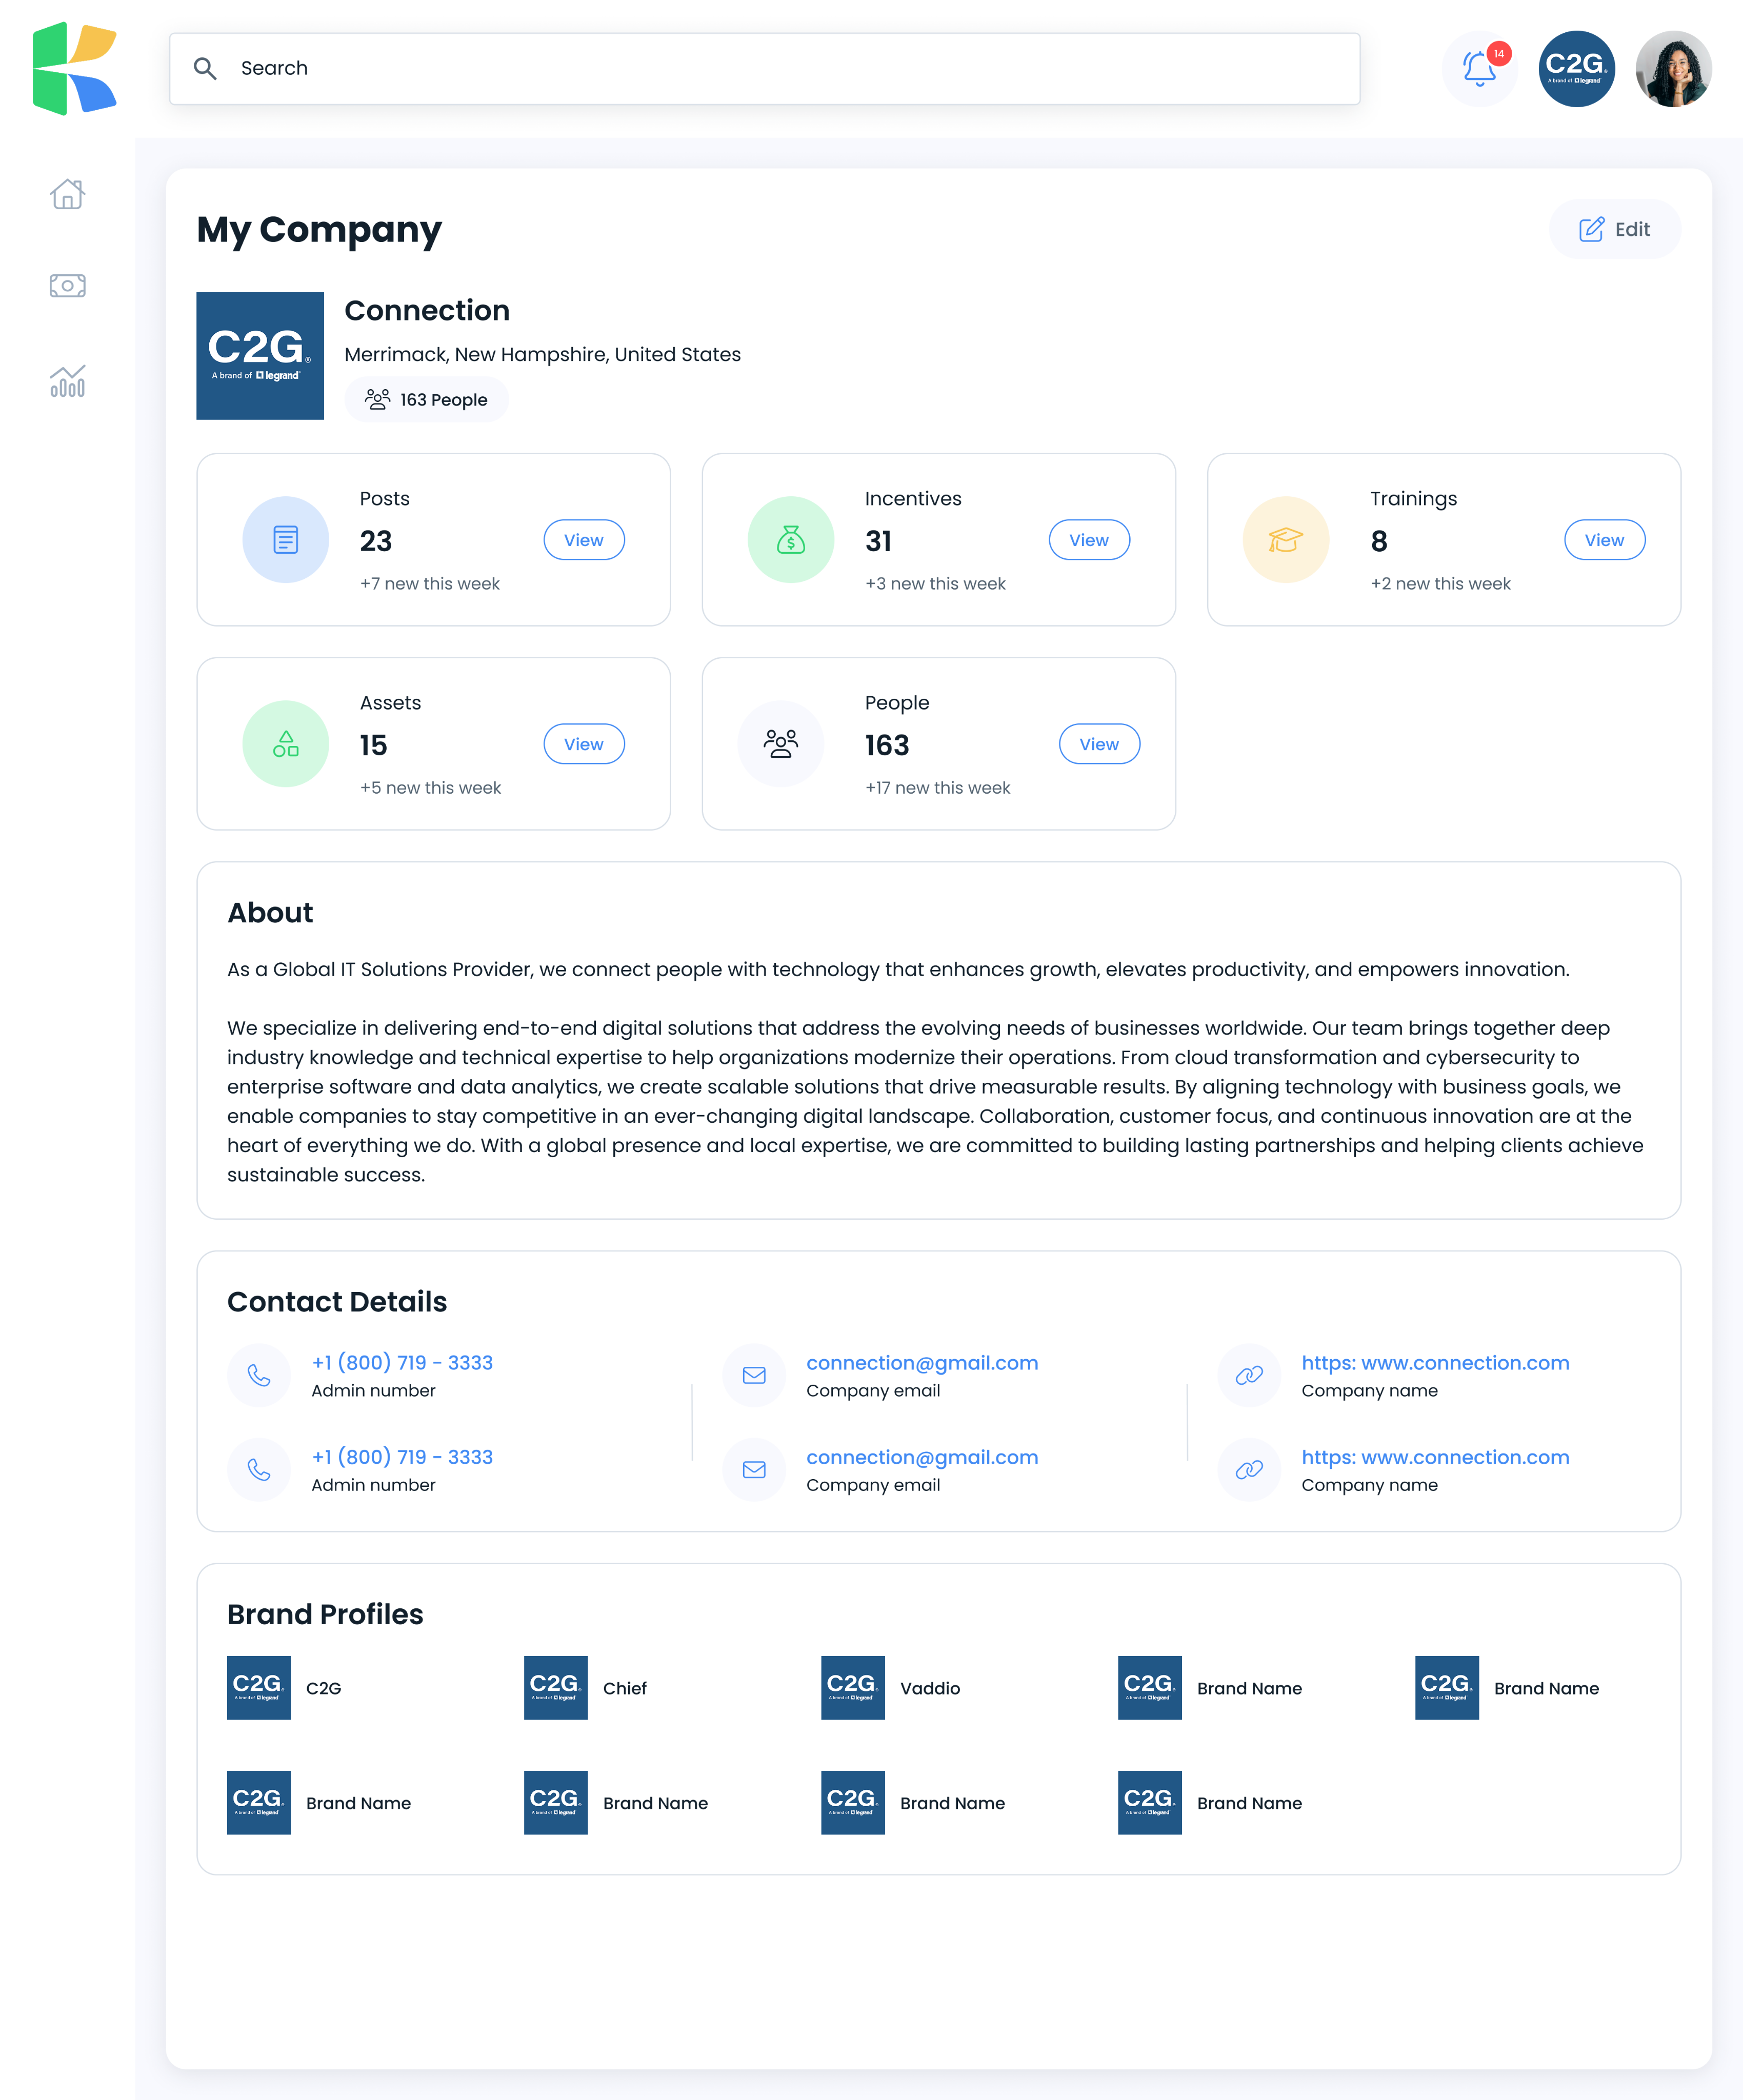Open second connection@gmail.com link
1743x2100 pixels.
[922, 1457]
